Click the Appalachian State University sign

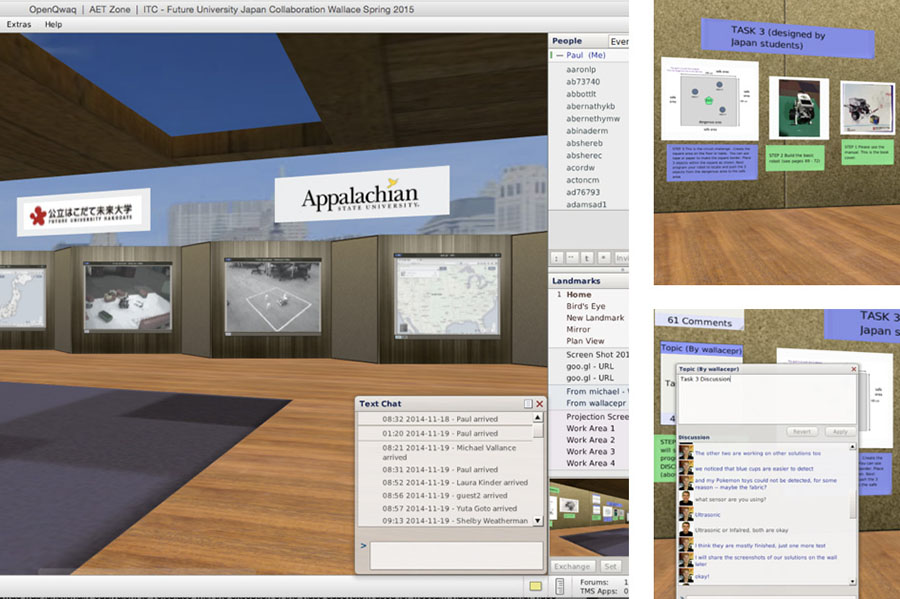362,195
